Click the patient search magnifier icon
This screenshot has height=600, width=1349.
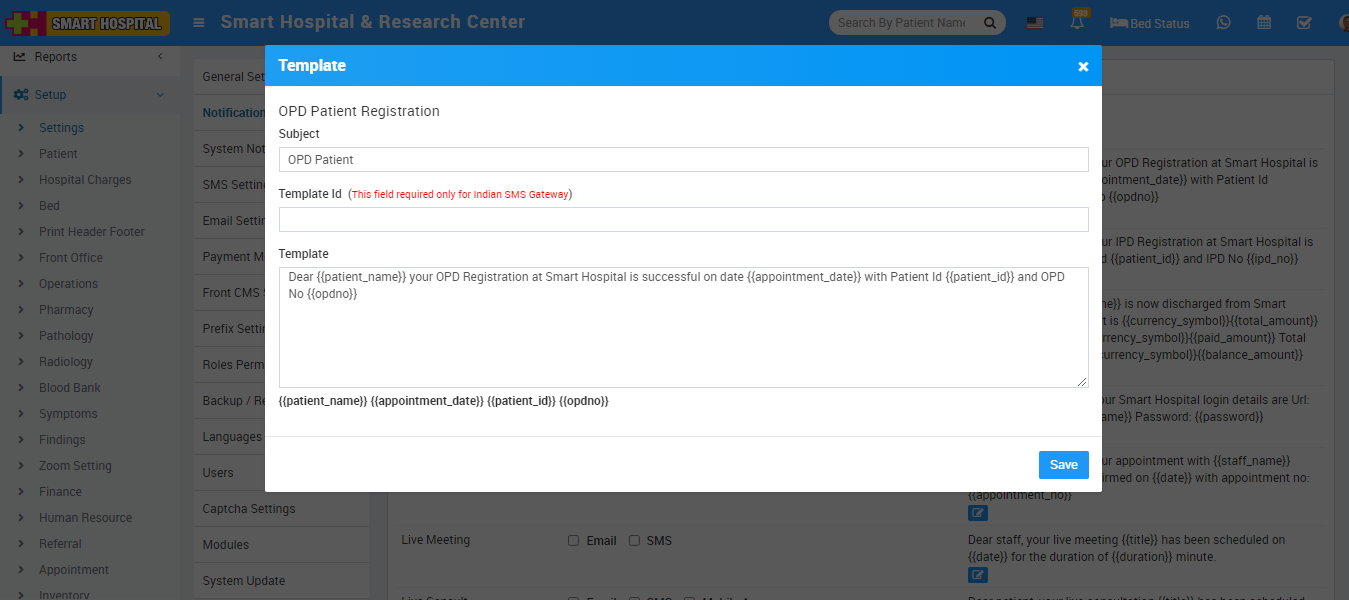click(990, 23)
